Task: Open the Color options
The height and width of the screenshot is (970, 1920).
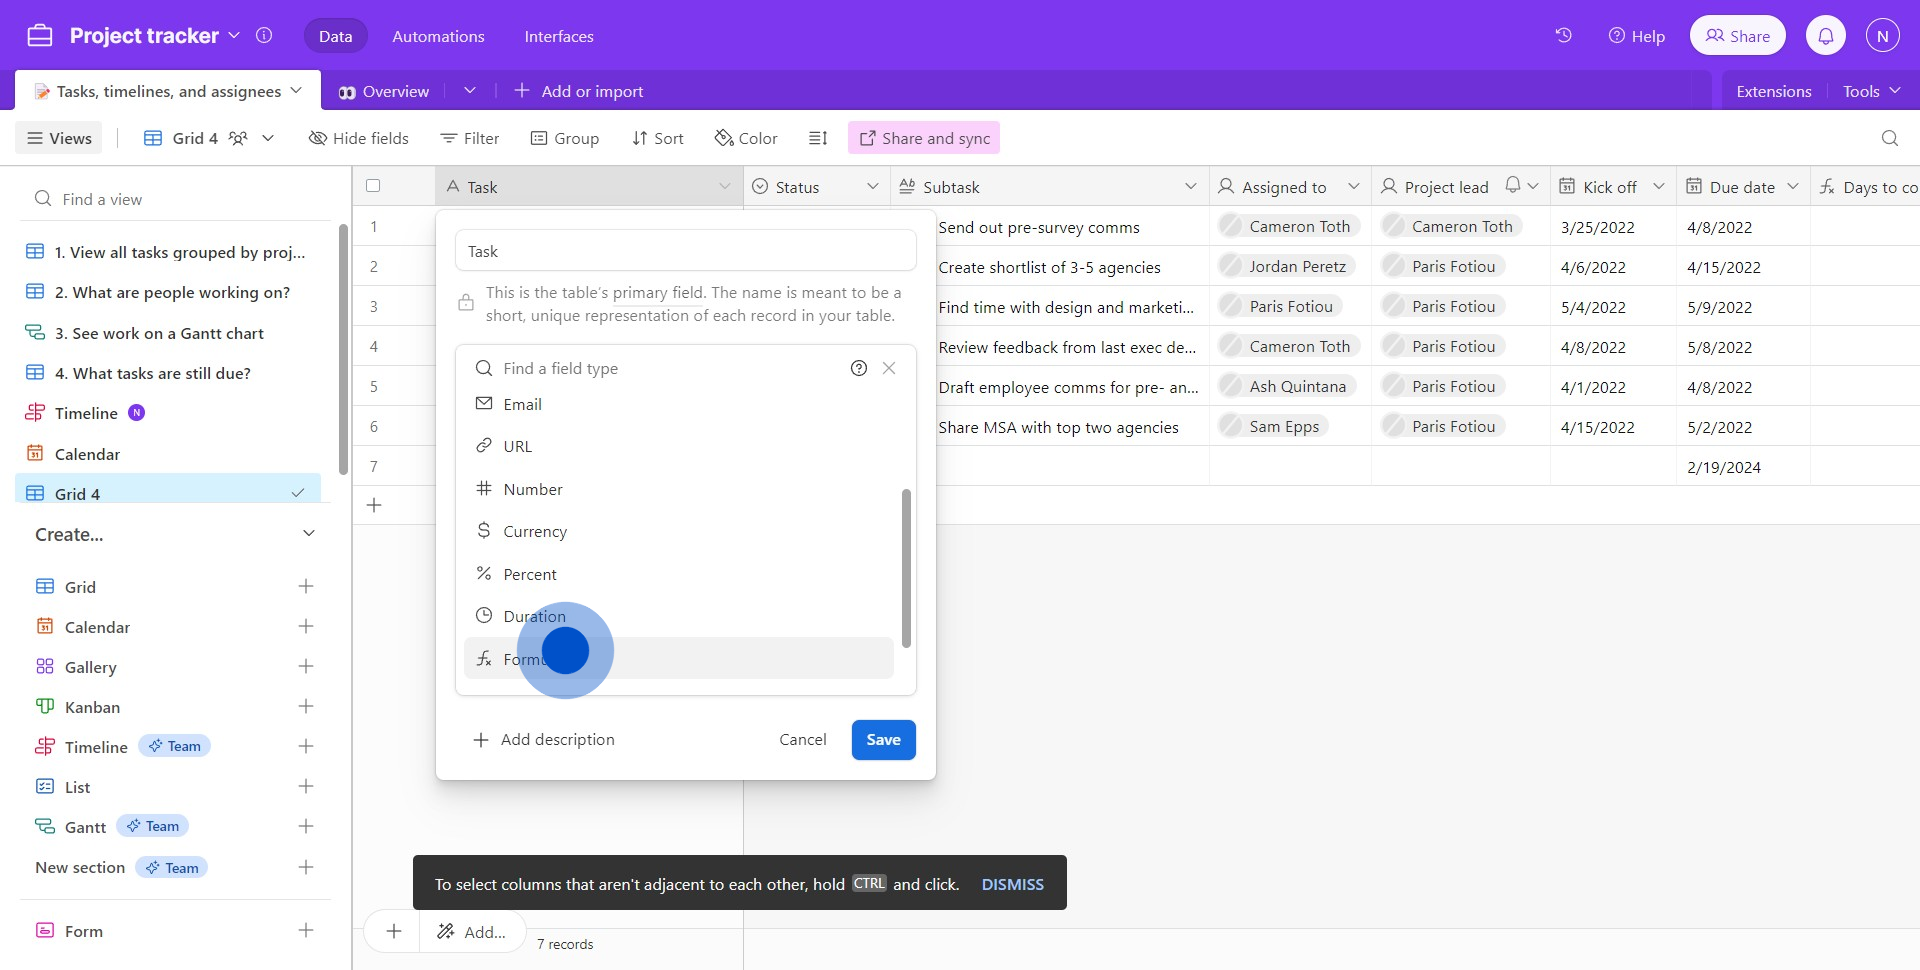Action: coord(746,138)
